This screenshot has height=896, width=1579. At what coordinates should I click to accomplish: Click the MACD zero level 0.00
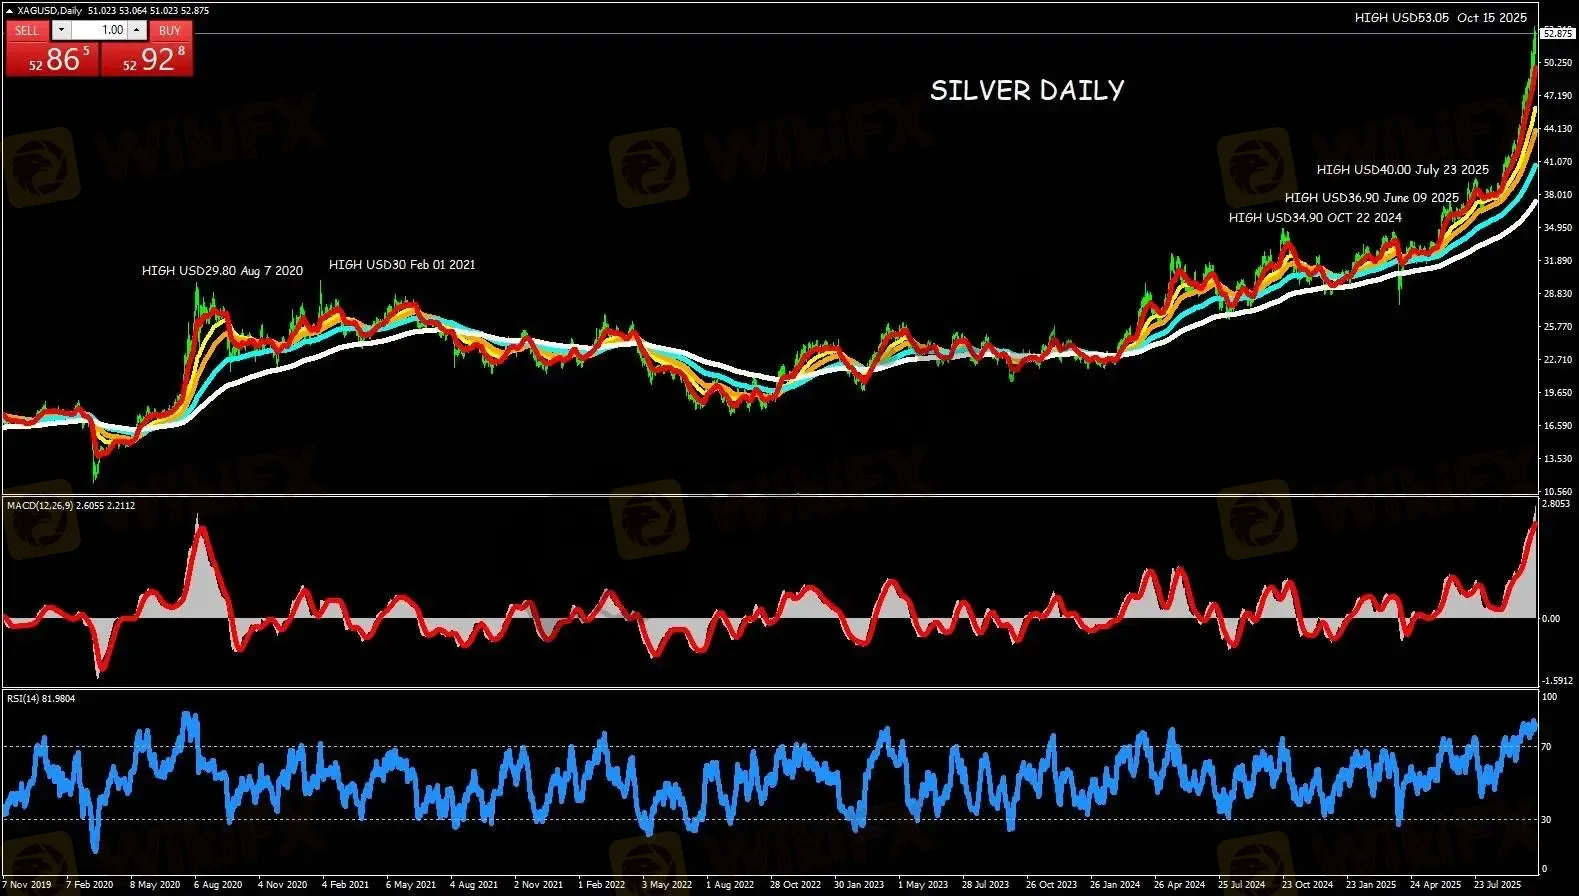click(x=1551, y=619)
